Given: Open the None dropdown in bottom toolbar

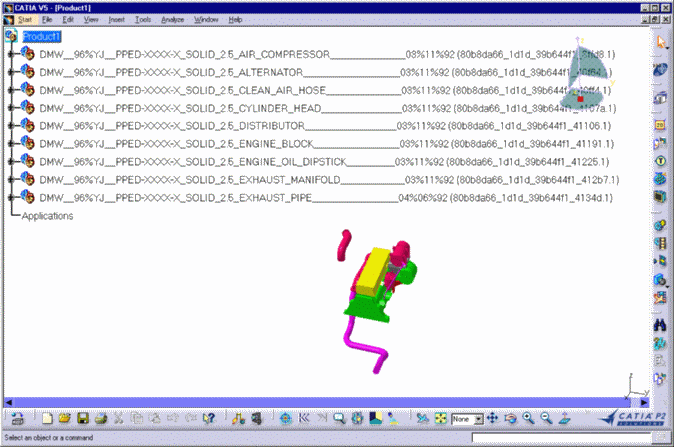Looking at the screenshot, I should [479, 419].
